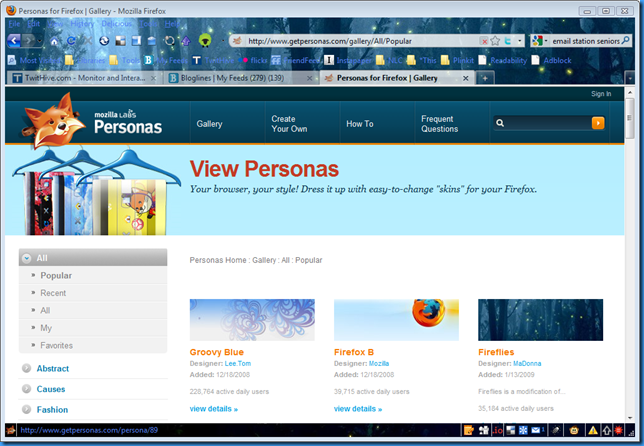This screenshot has height=446, width=644.
Task: Click the green sheep toolbar icon
Action: pos(205,40)
